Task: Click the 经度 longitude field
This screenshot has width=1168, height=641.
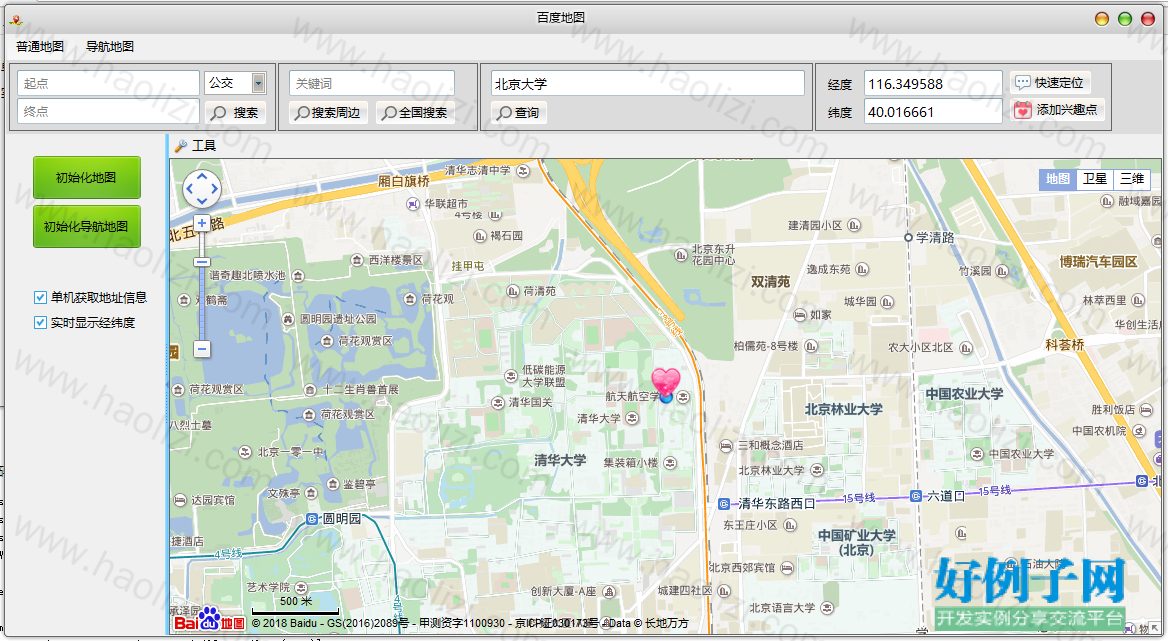Action: tap(933, 83)
